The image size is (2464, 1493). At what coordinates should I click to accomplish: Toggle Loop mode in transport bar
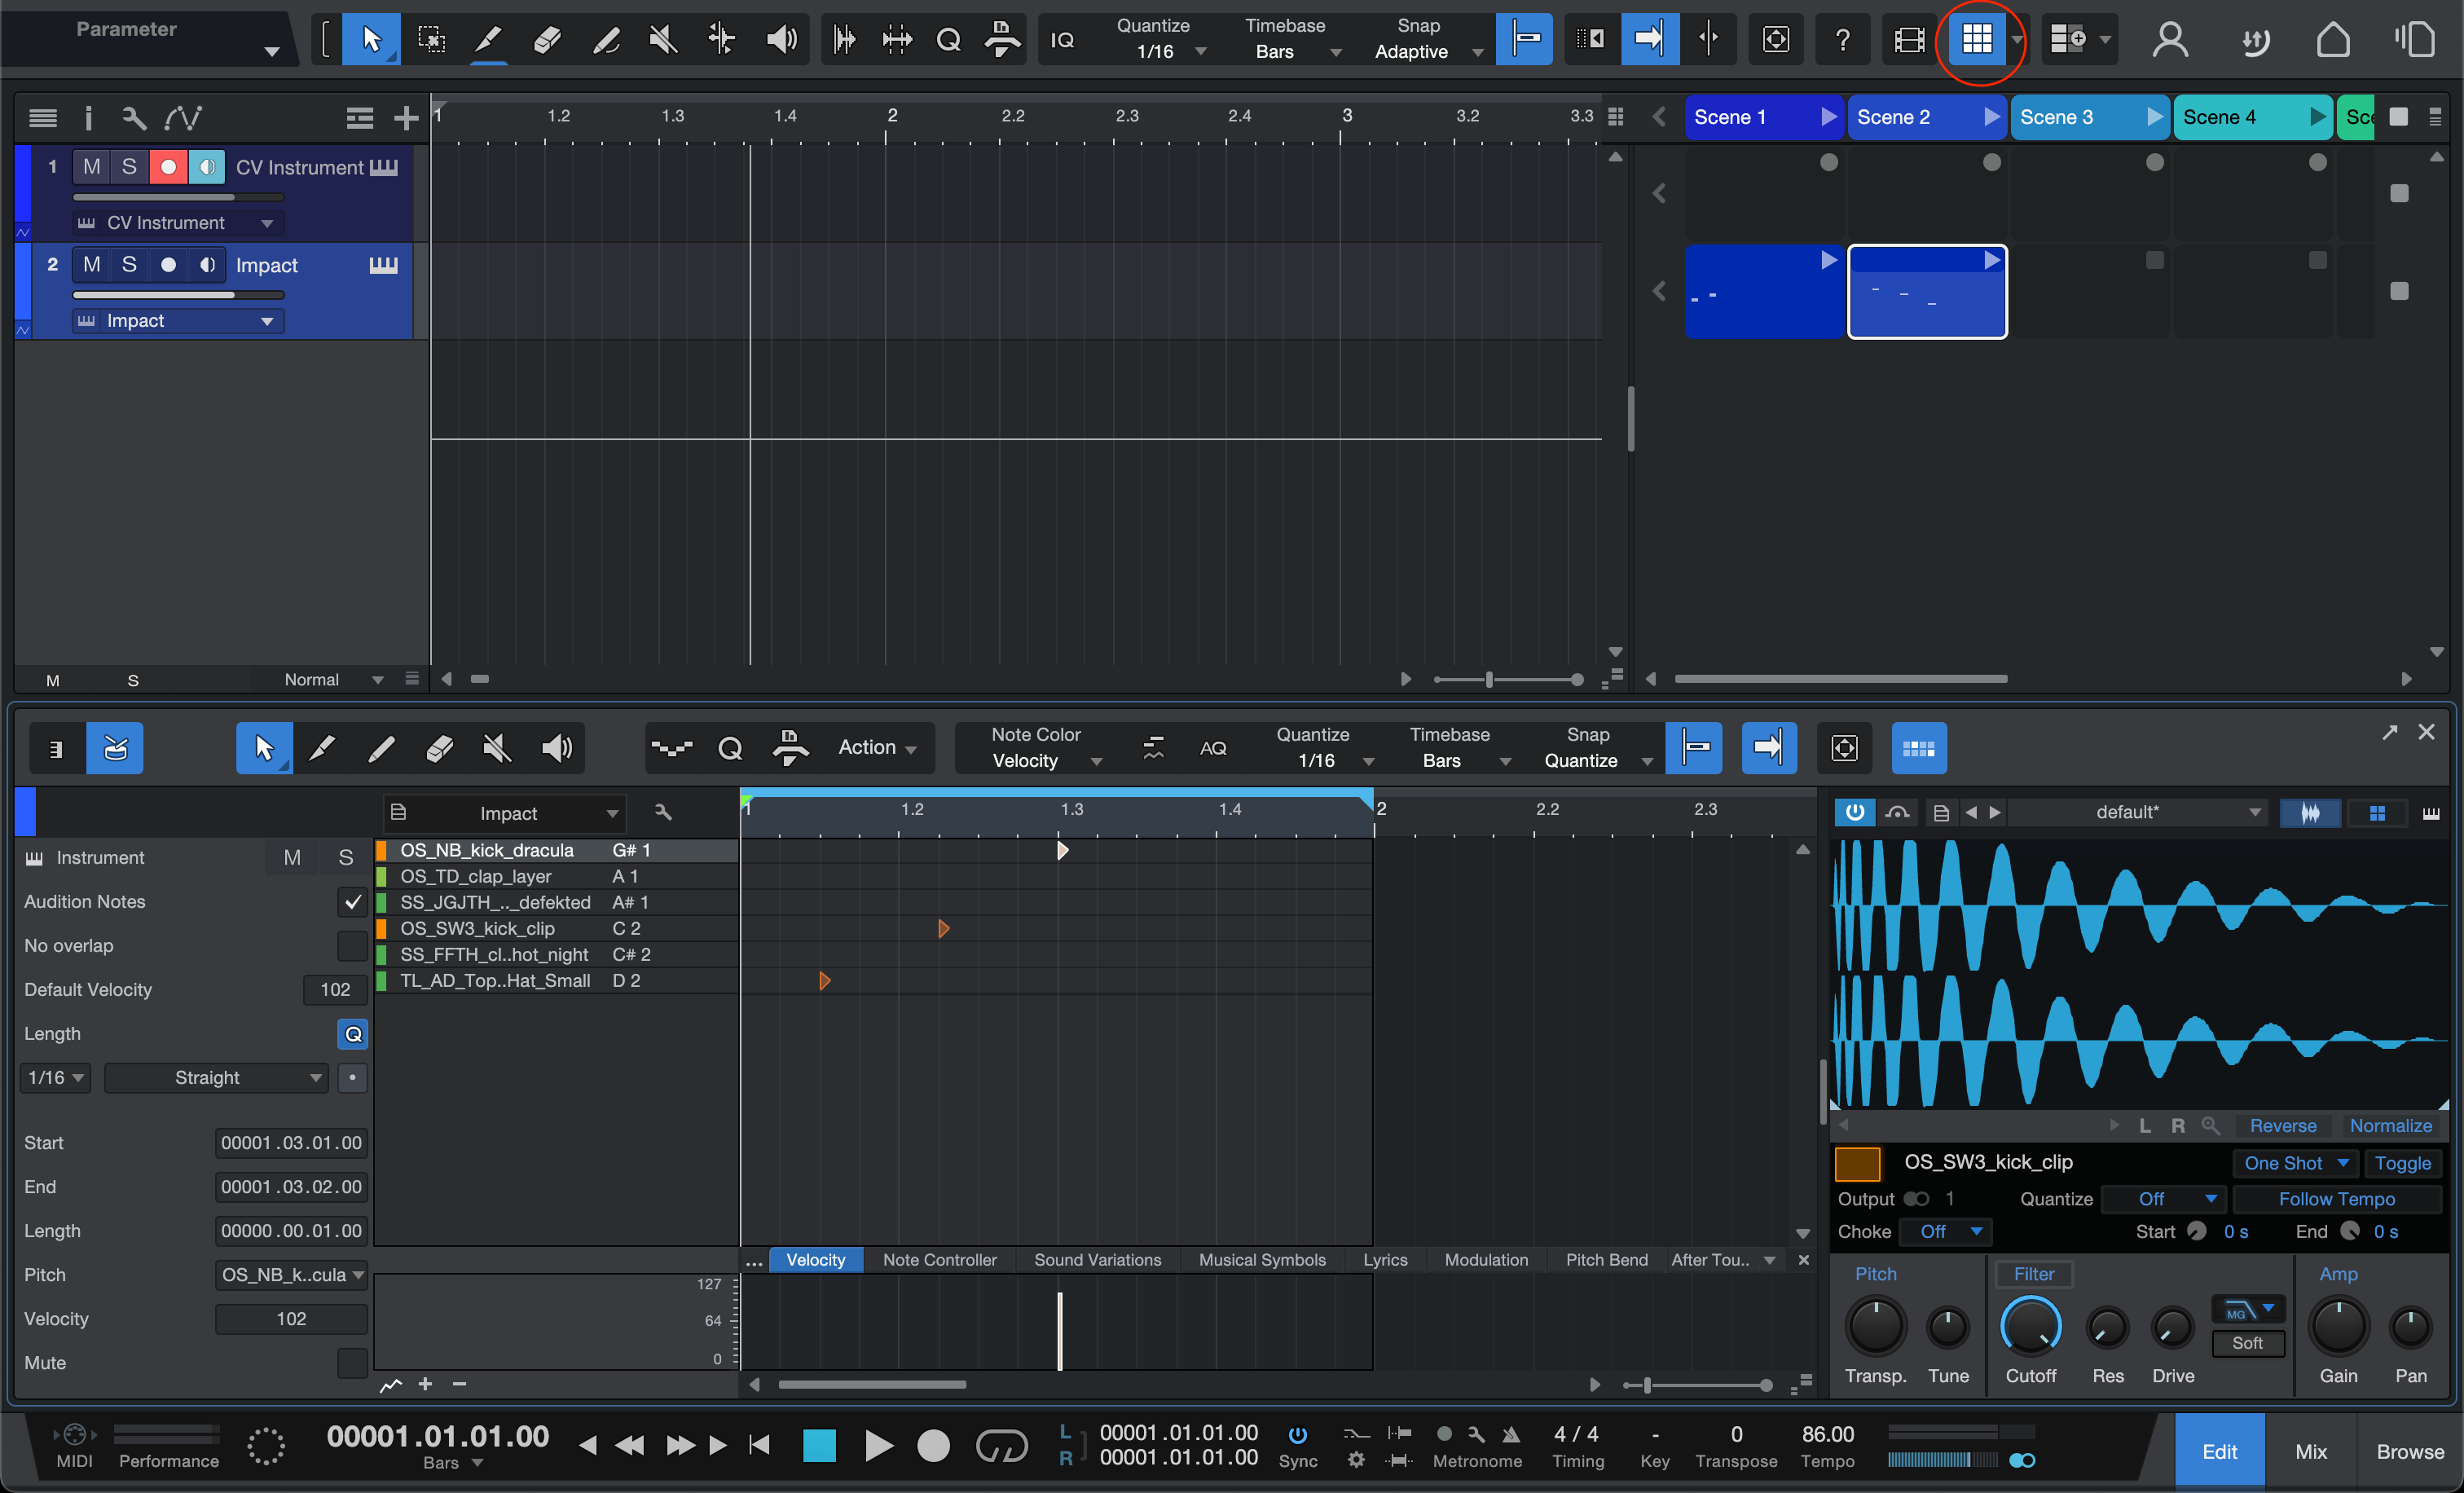pos(1001,1446)
